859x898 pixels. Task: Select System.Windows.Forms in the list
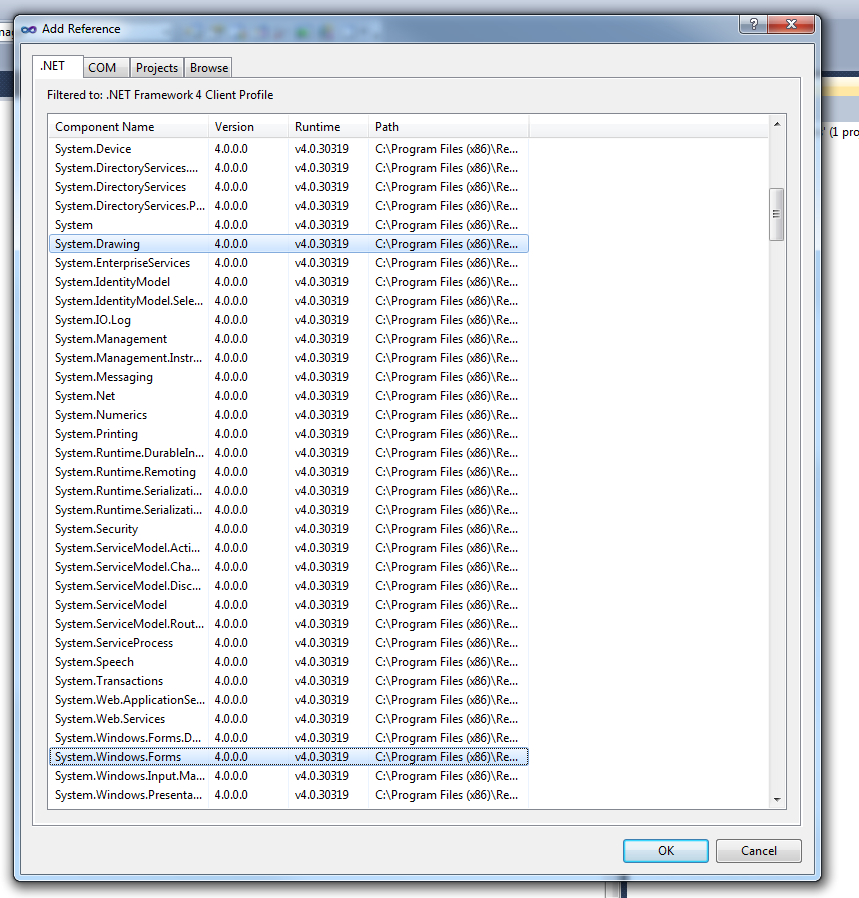click(118, 757)
